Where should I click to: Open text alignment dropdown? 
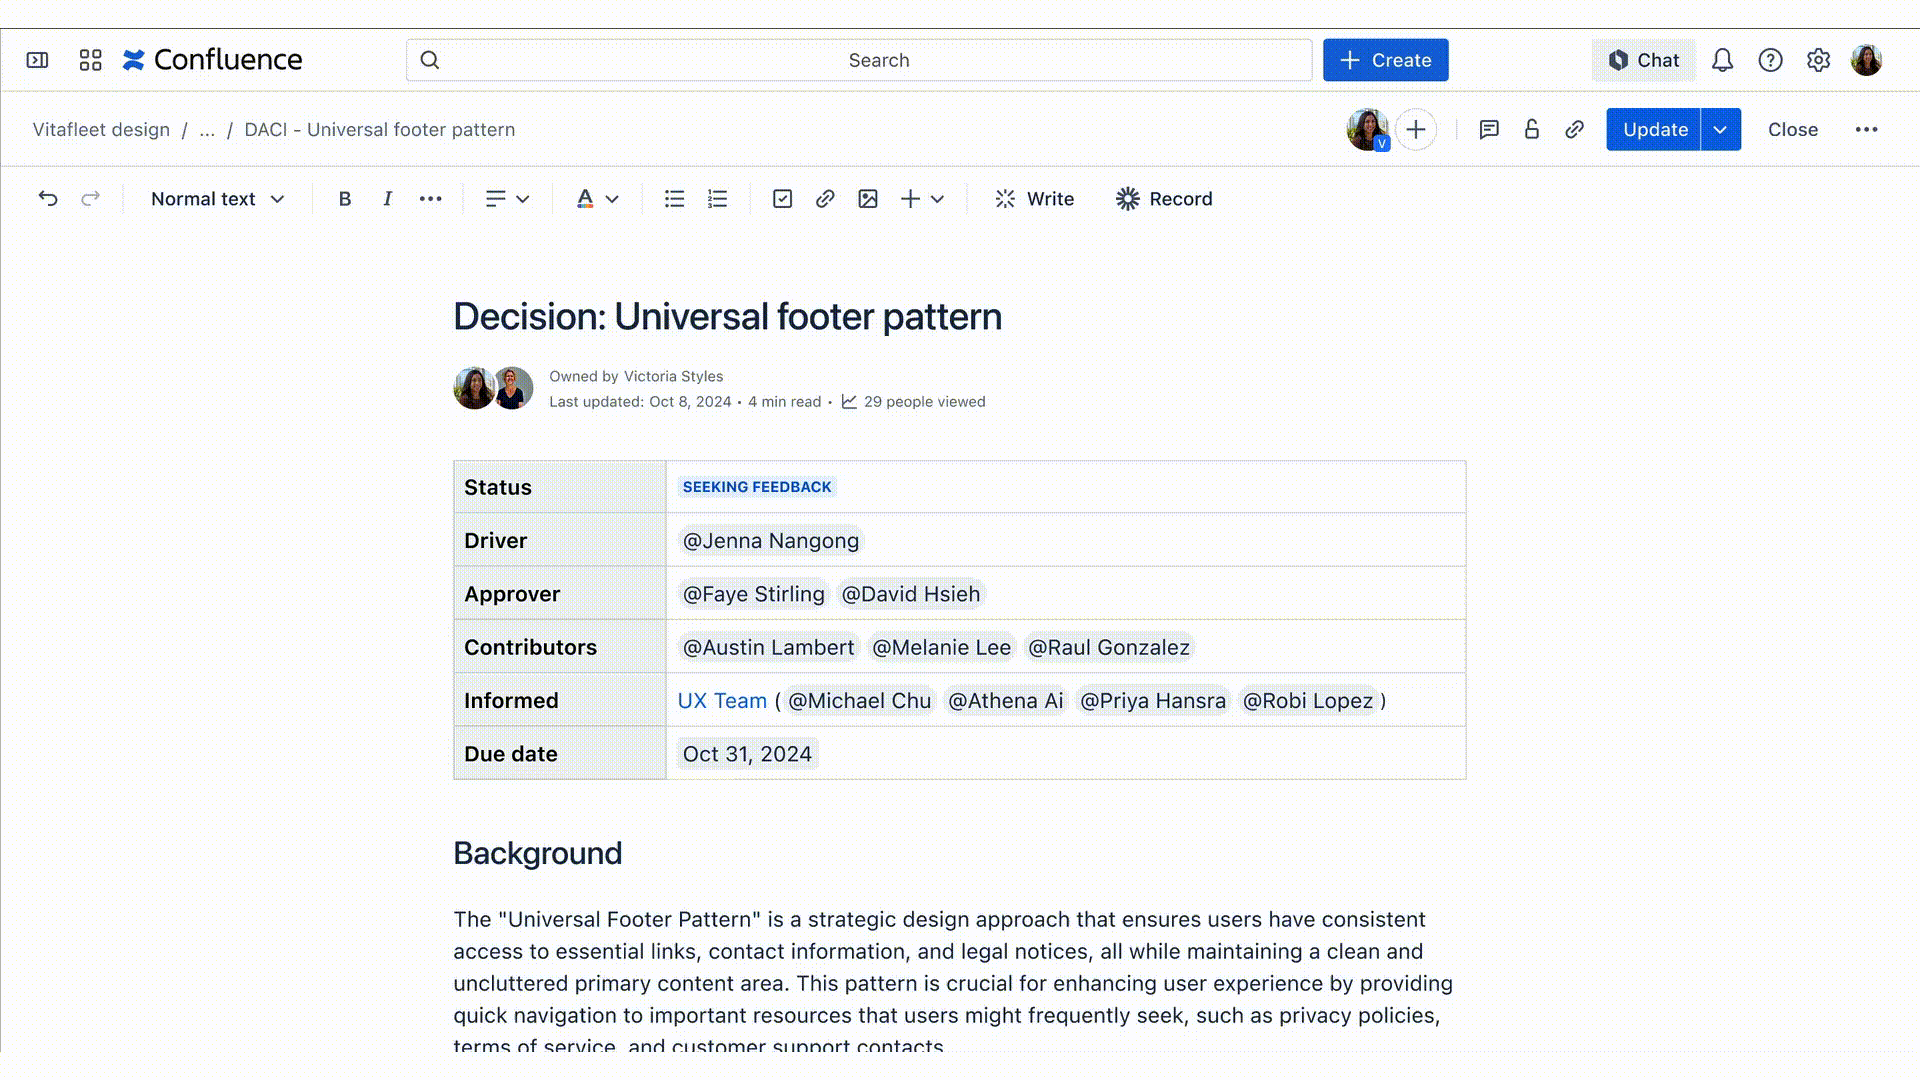click(x=507, y=198)
